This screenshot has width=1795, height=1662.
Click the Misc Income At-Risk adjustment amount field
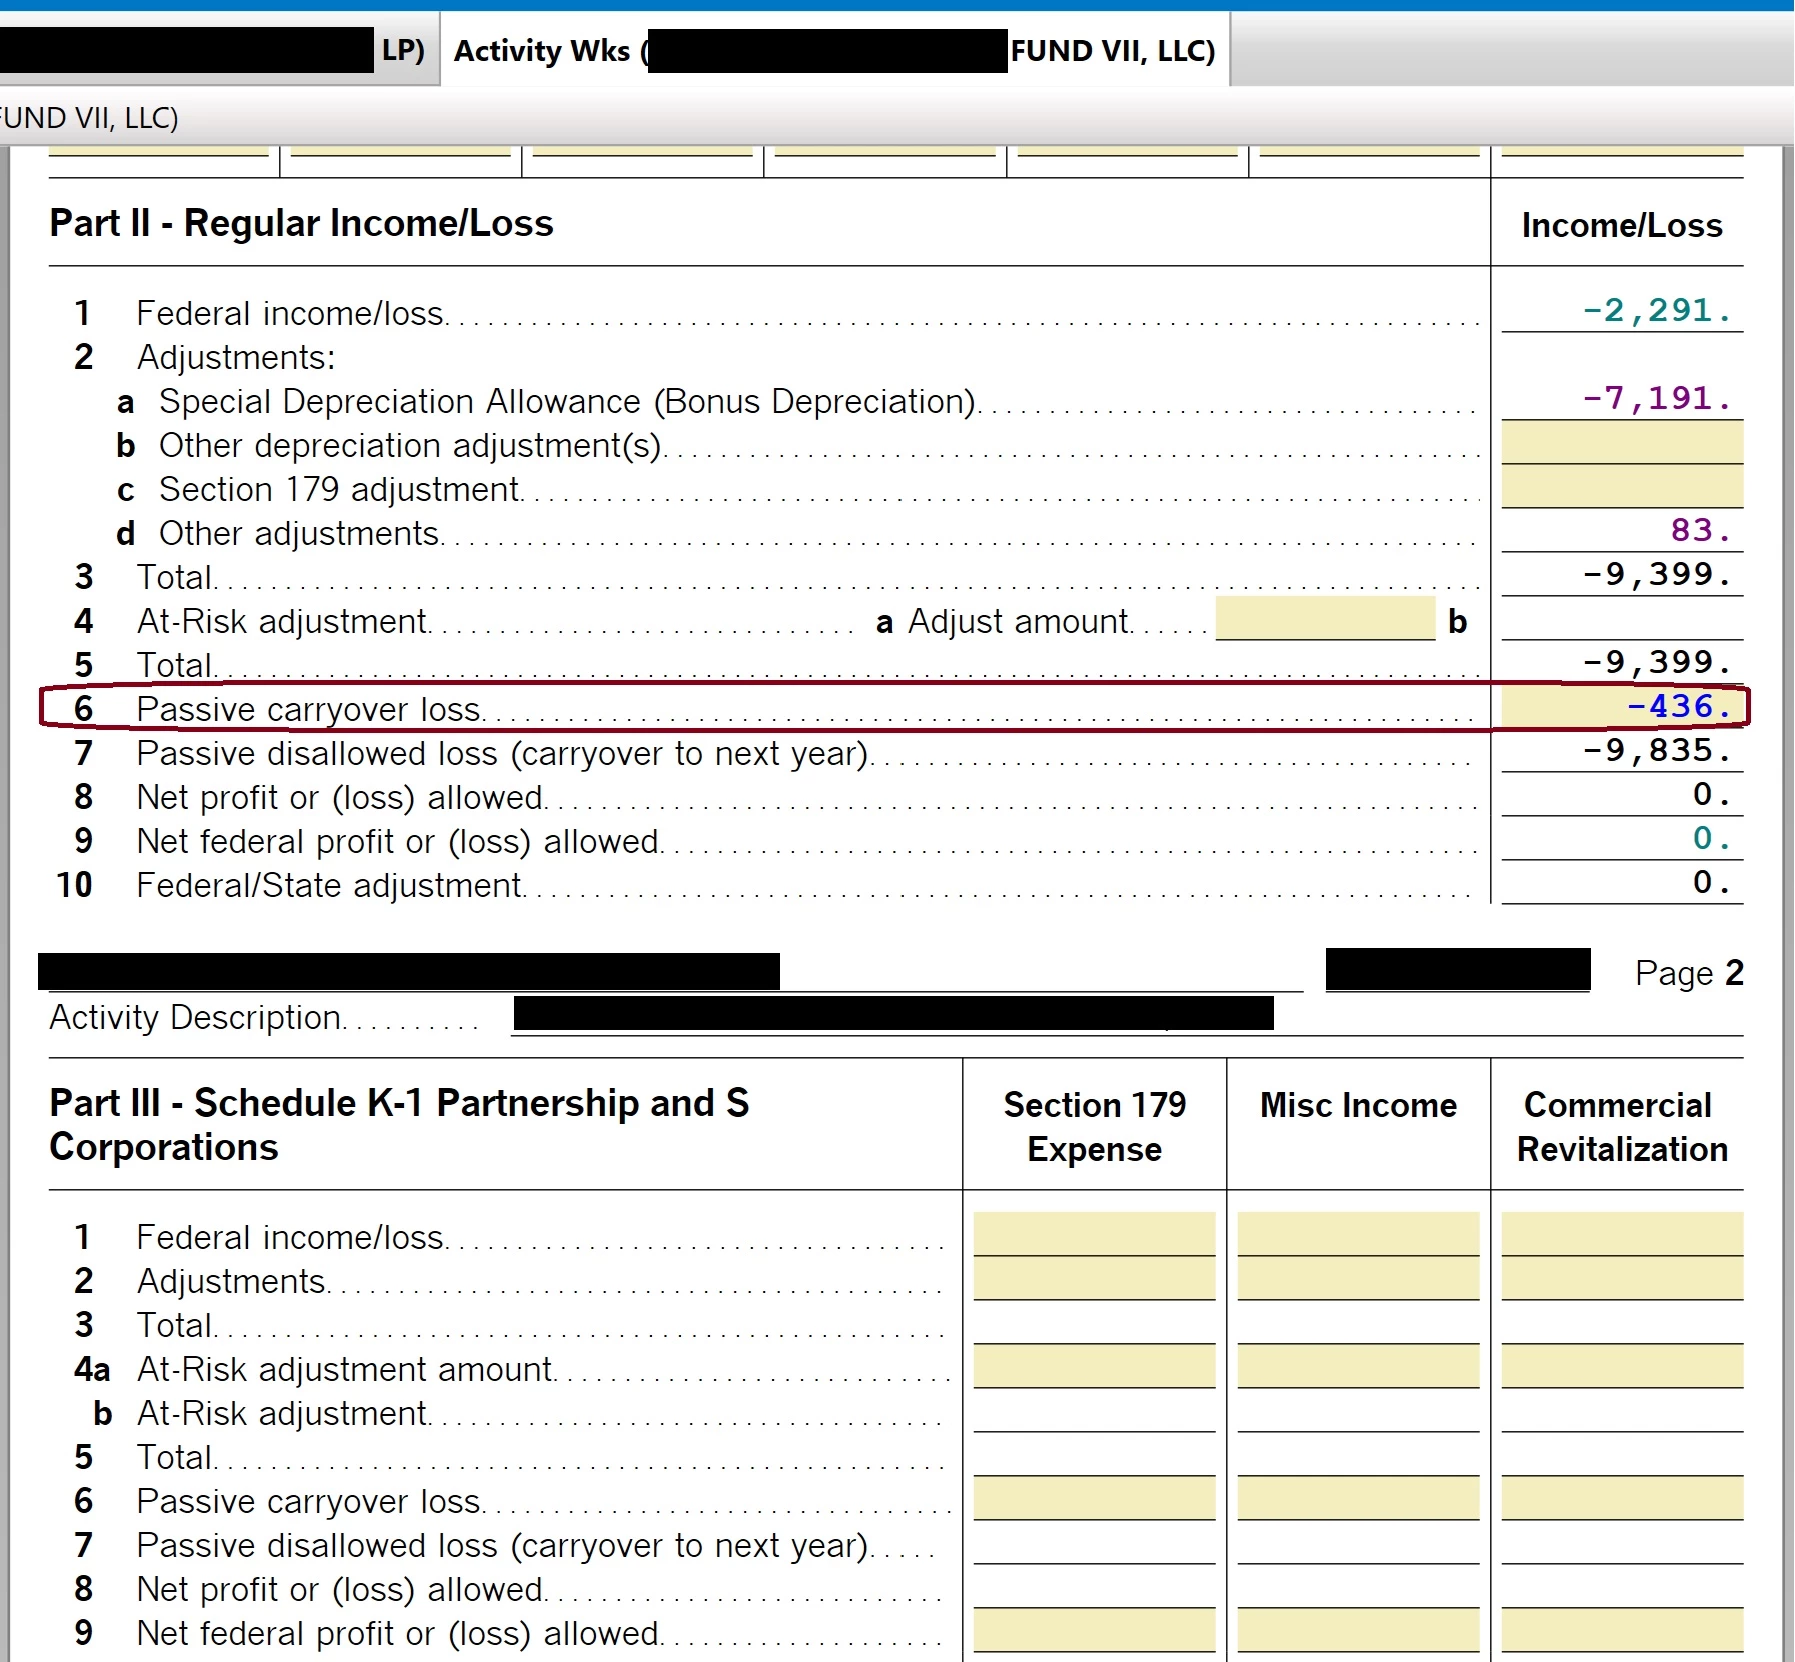point(1358,1366)
